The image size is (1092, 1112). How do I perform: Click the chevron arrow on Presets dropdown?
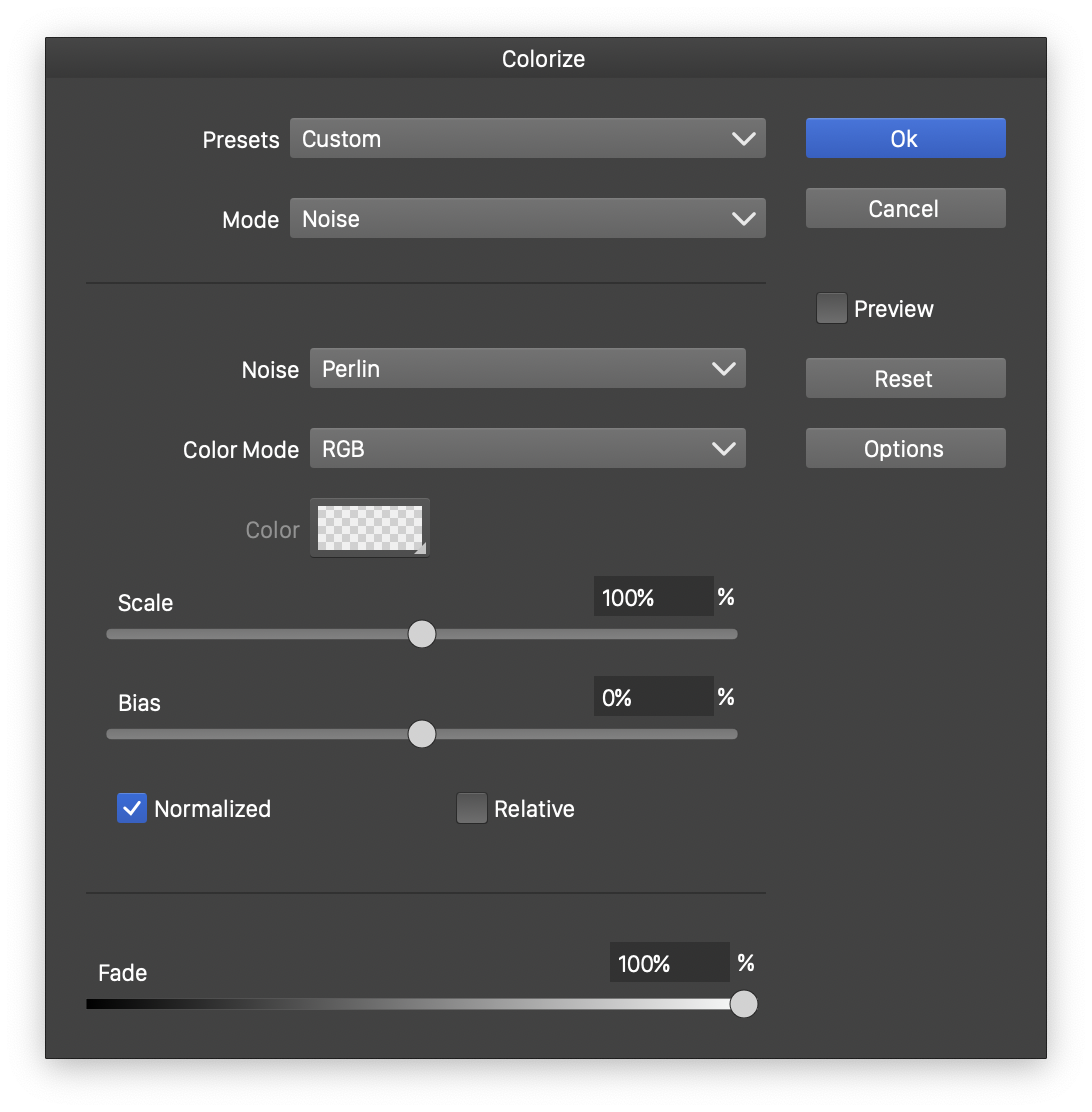point(743,139)
